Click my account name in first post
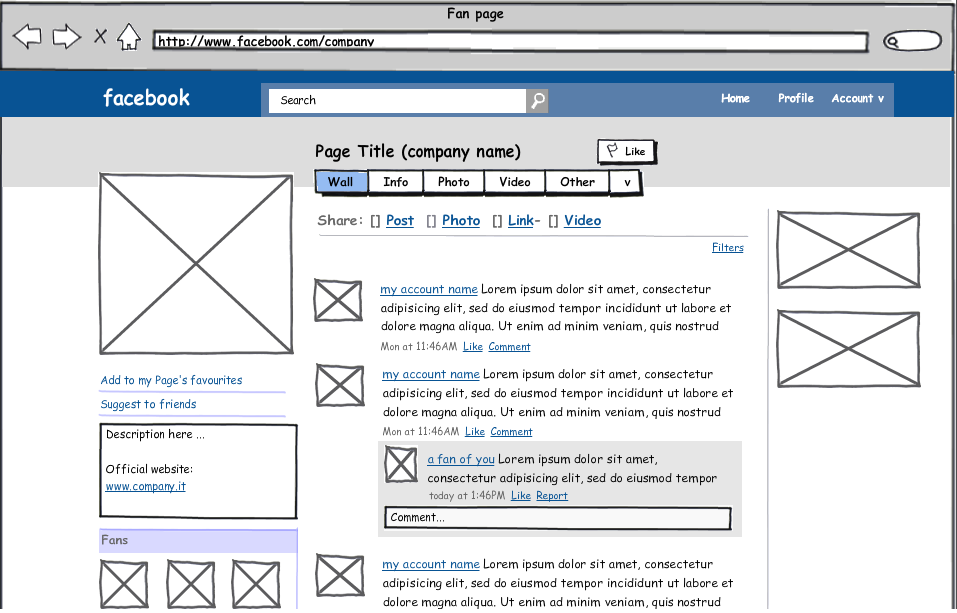Viewport: 957px width, 613px height. (x=429, y=289)
